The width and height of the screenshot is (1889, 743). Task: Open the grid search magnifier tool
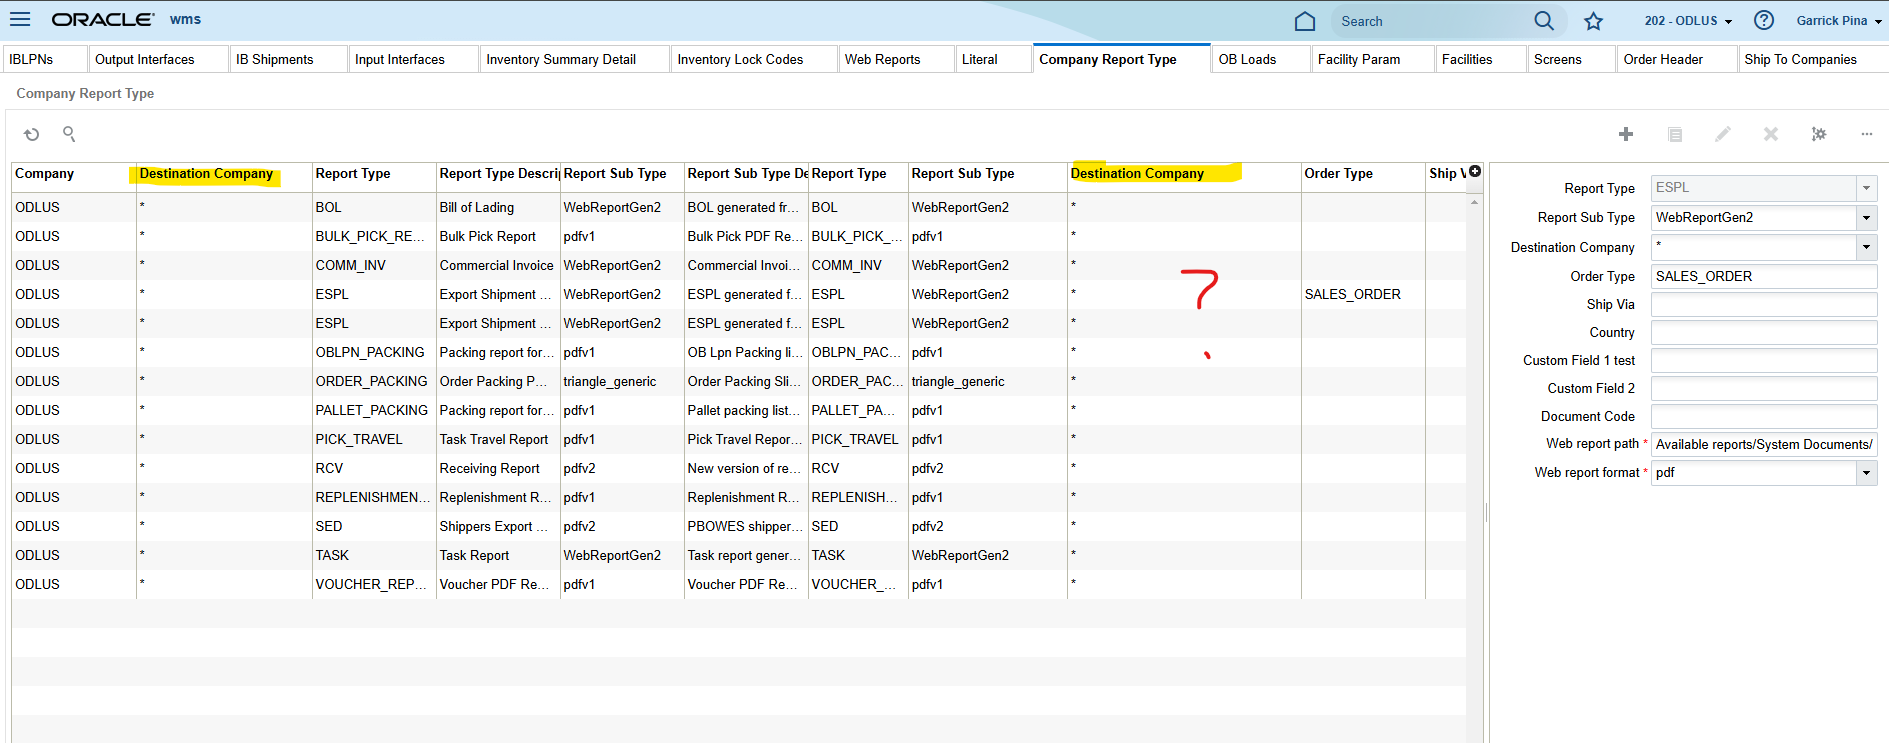click(69, 133)
